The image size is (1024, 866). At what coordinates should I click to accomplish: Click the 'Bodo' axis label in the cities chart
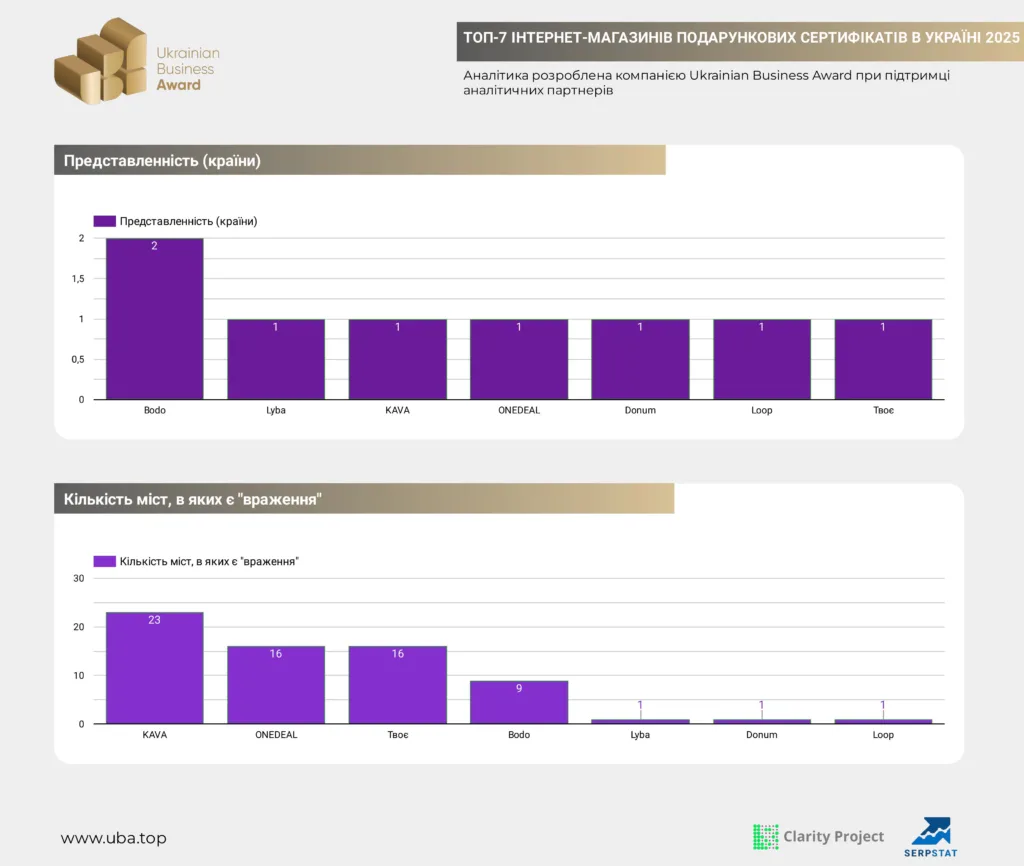[x=519, y=735]
